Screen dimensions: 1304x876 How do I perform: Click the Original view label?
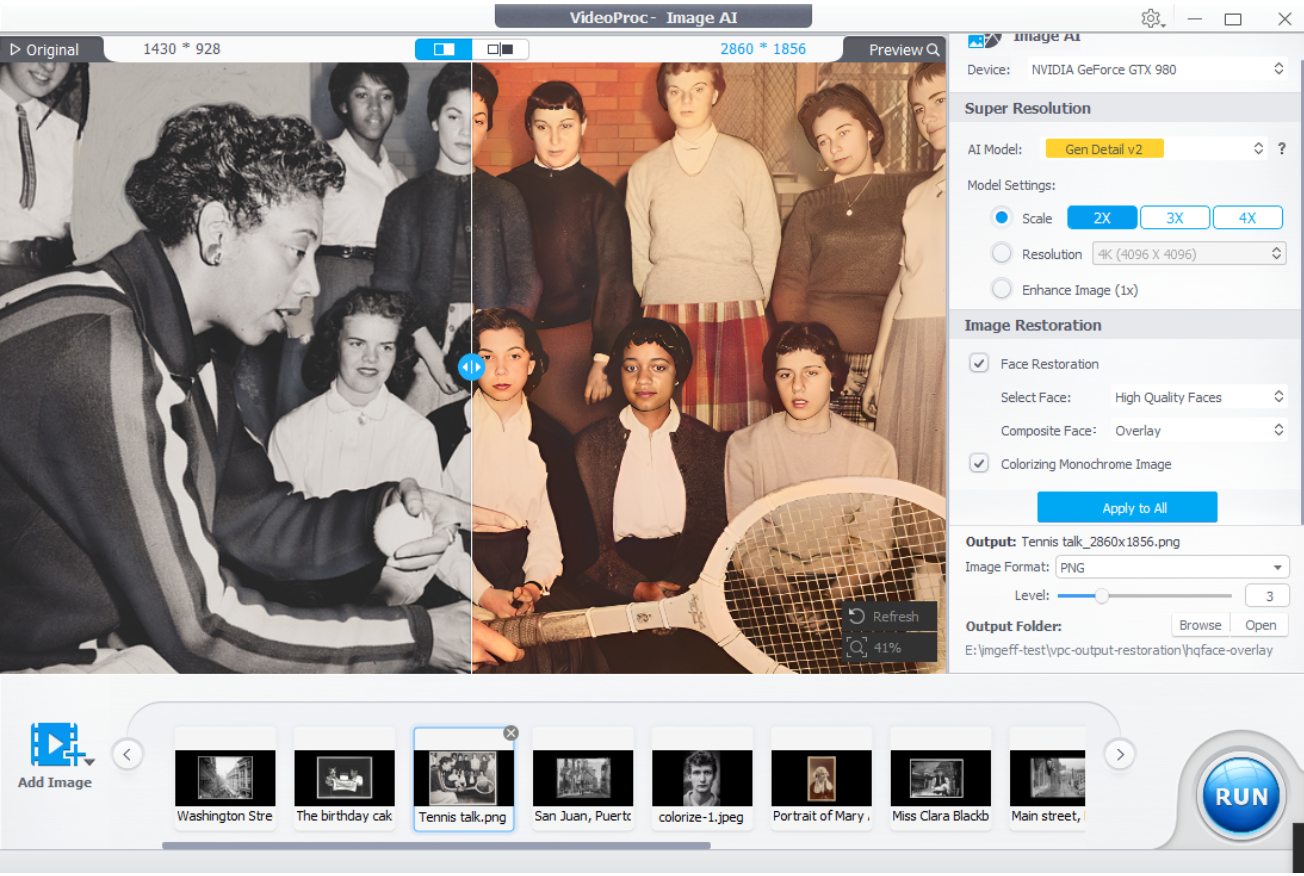(52, 50)
